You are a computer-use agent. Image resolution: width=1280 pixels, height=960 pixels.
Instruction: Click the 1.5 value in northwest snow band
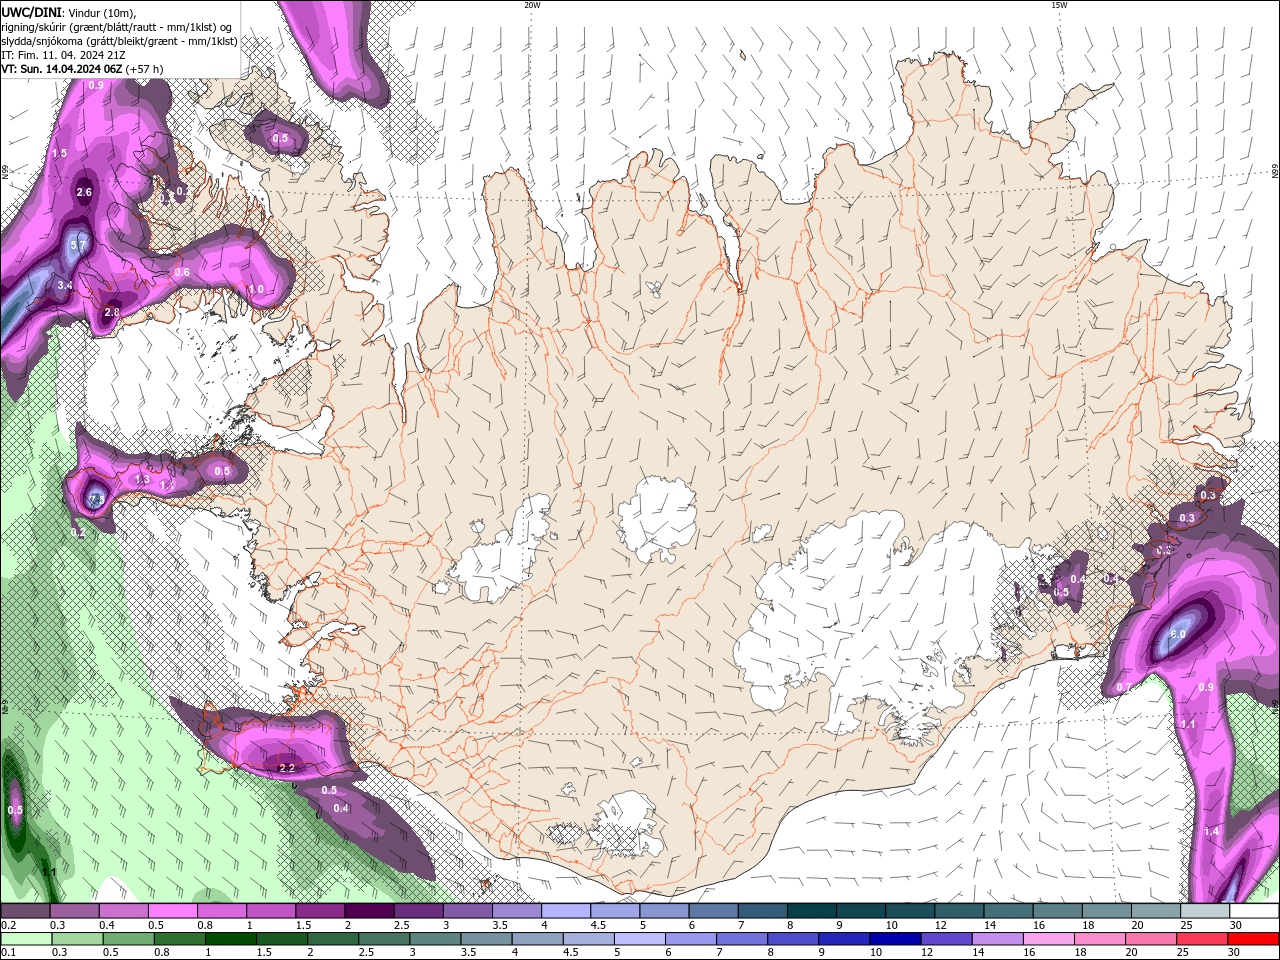point(59,154)
